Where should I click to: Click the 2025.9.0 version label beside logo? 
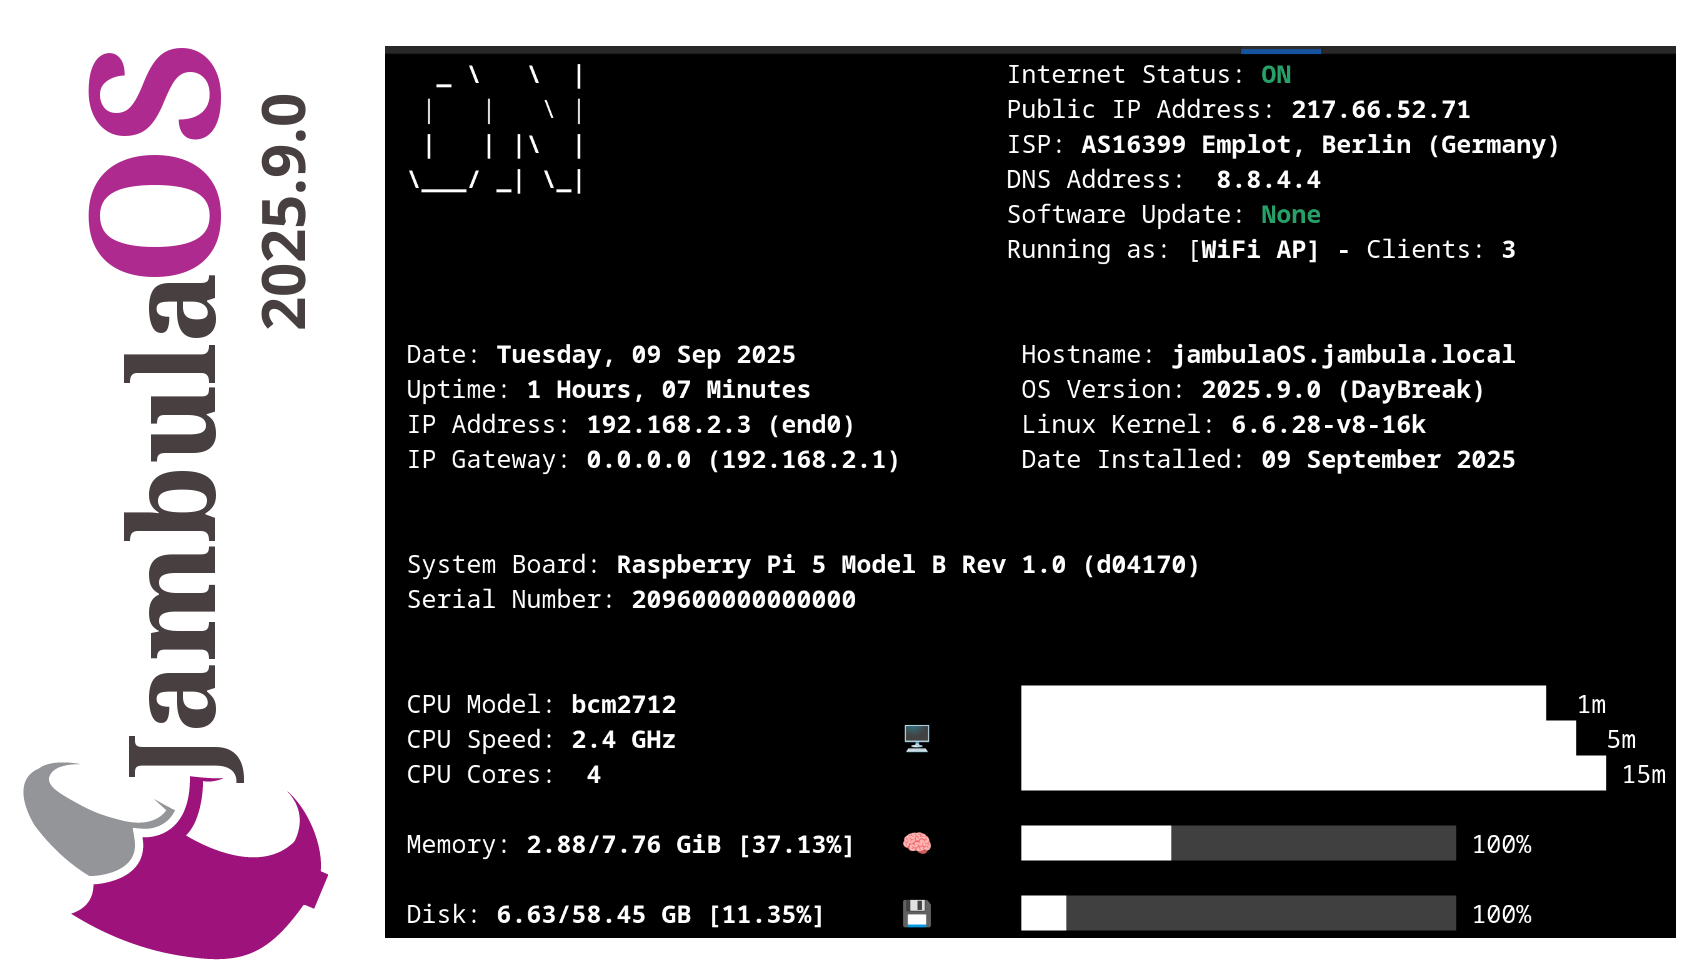[284, 212]
